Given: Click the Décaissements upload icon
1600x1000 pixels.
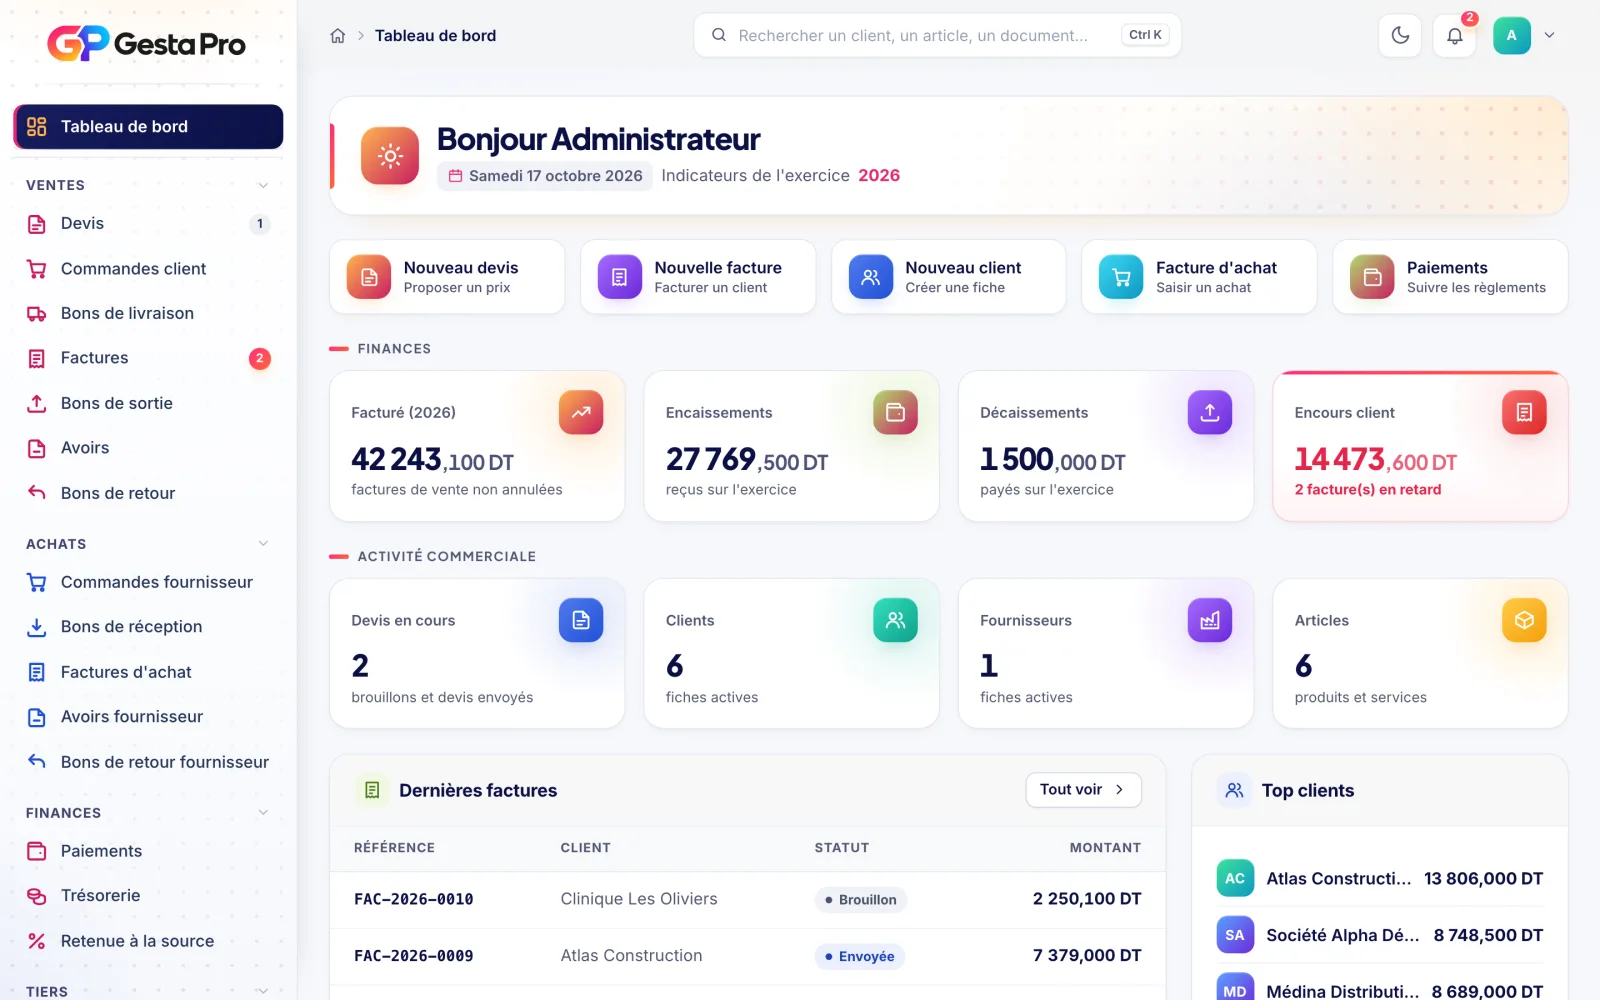Looking at the screenshot, I should click(x=1210, y=412).
